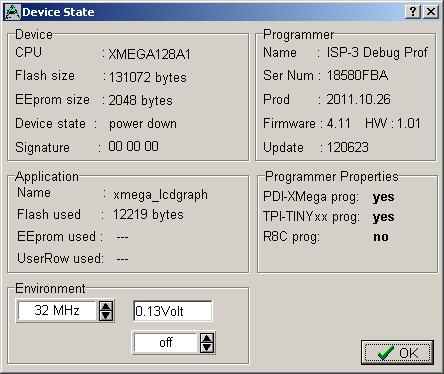
Task: Select the serial number 18580FBA
Action: coord(357,75)
